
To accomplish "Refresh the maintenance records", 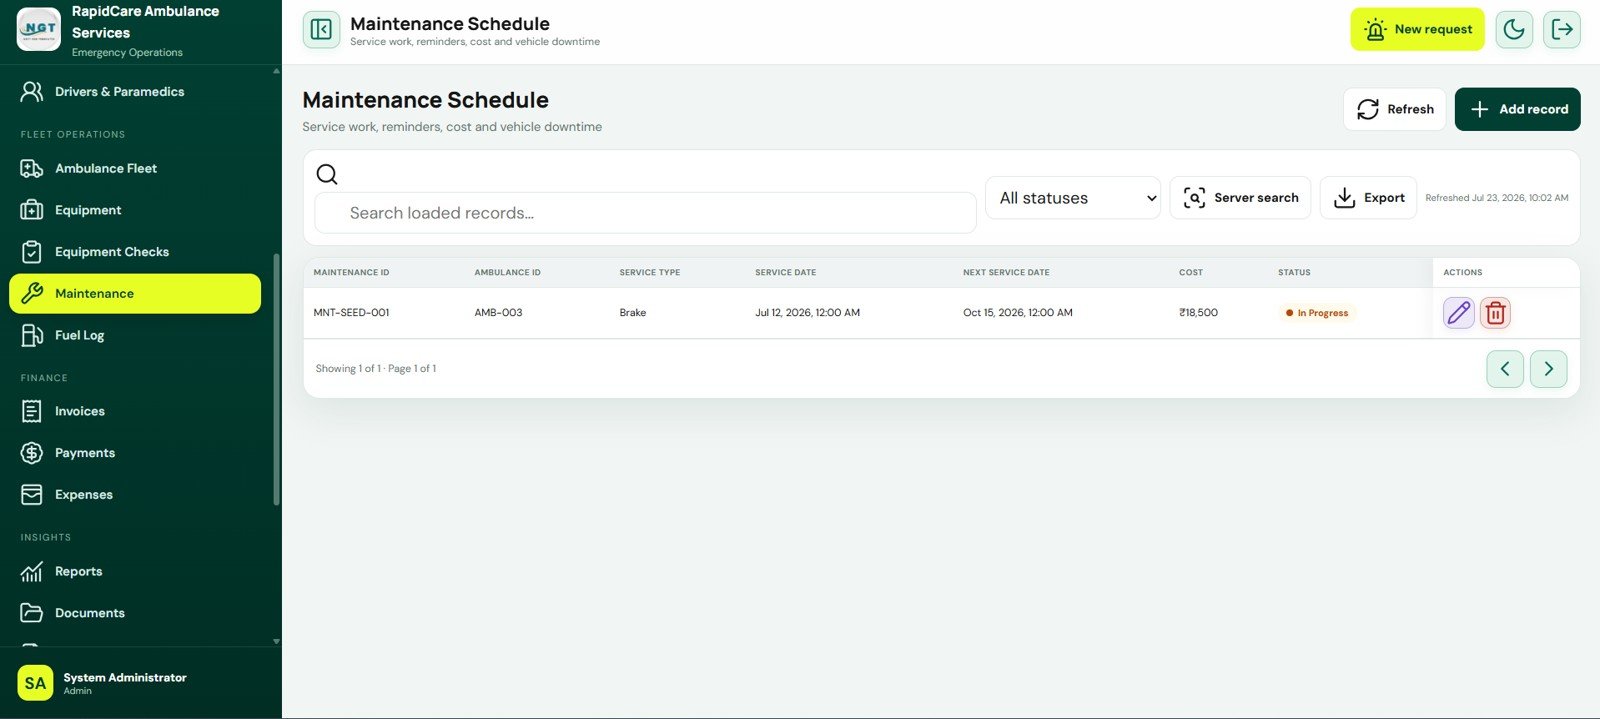I will 1394,109.
